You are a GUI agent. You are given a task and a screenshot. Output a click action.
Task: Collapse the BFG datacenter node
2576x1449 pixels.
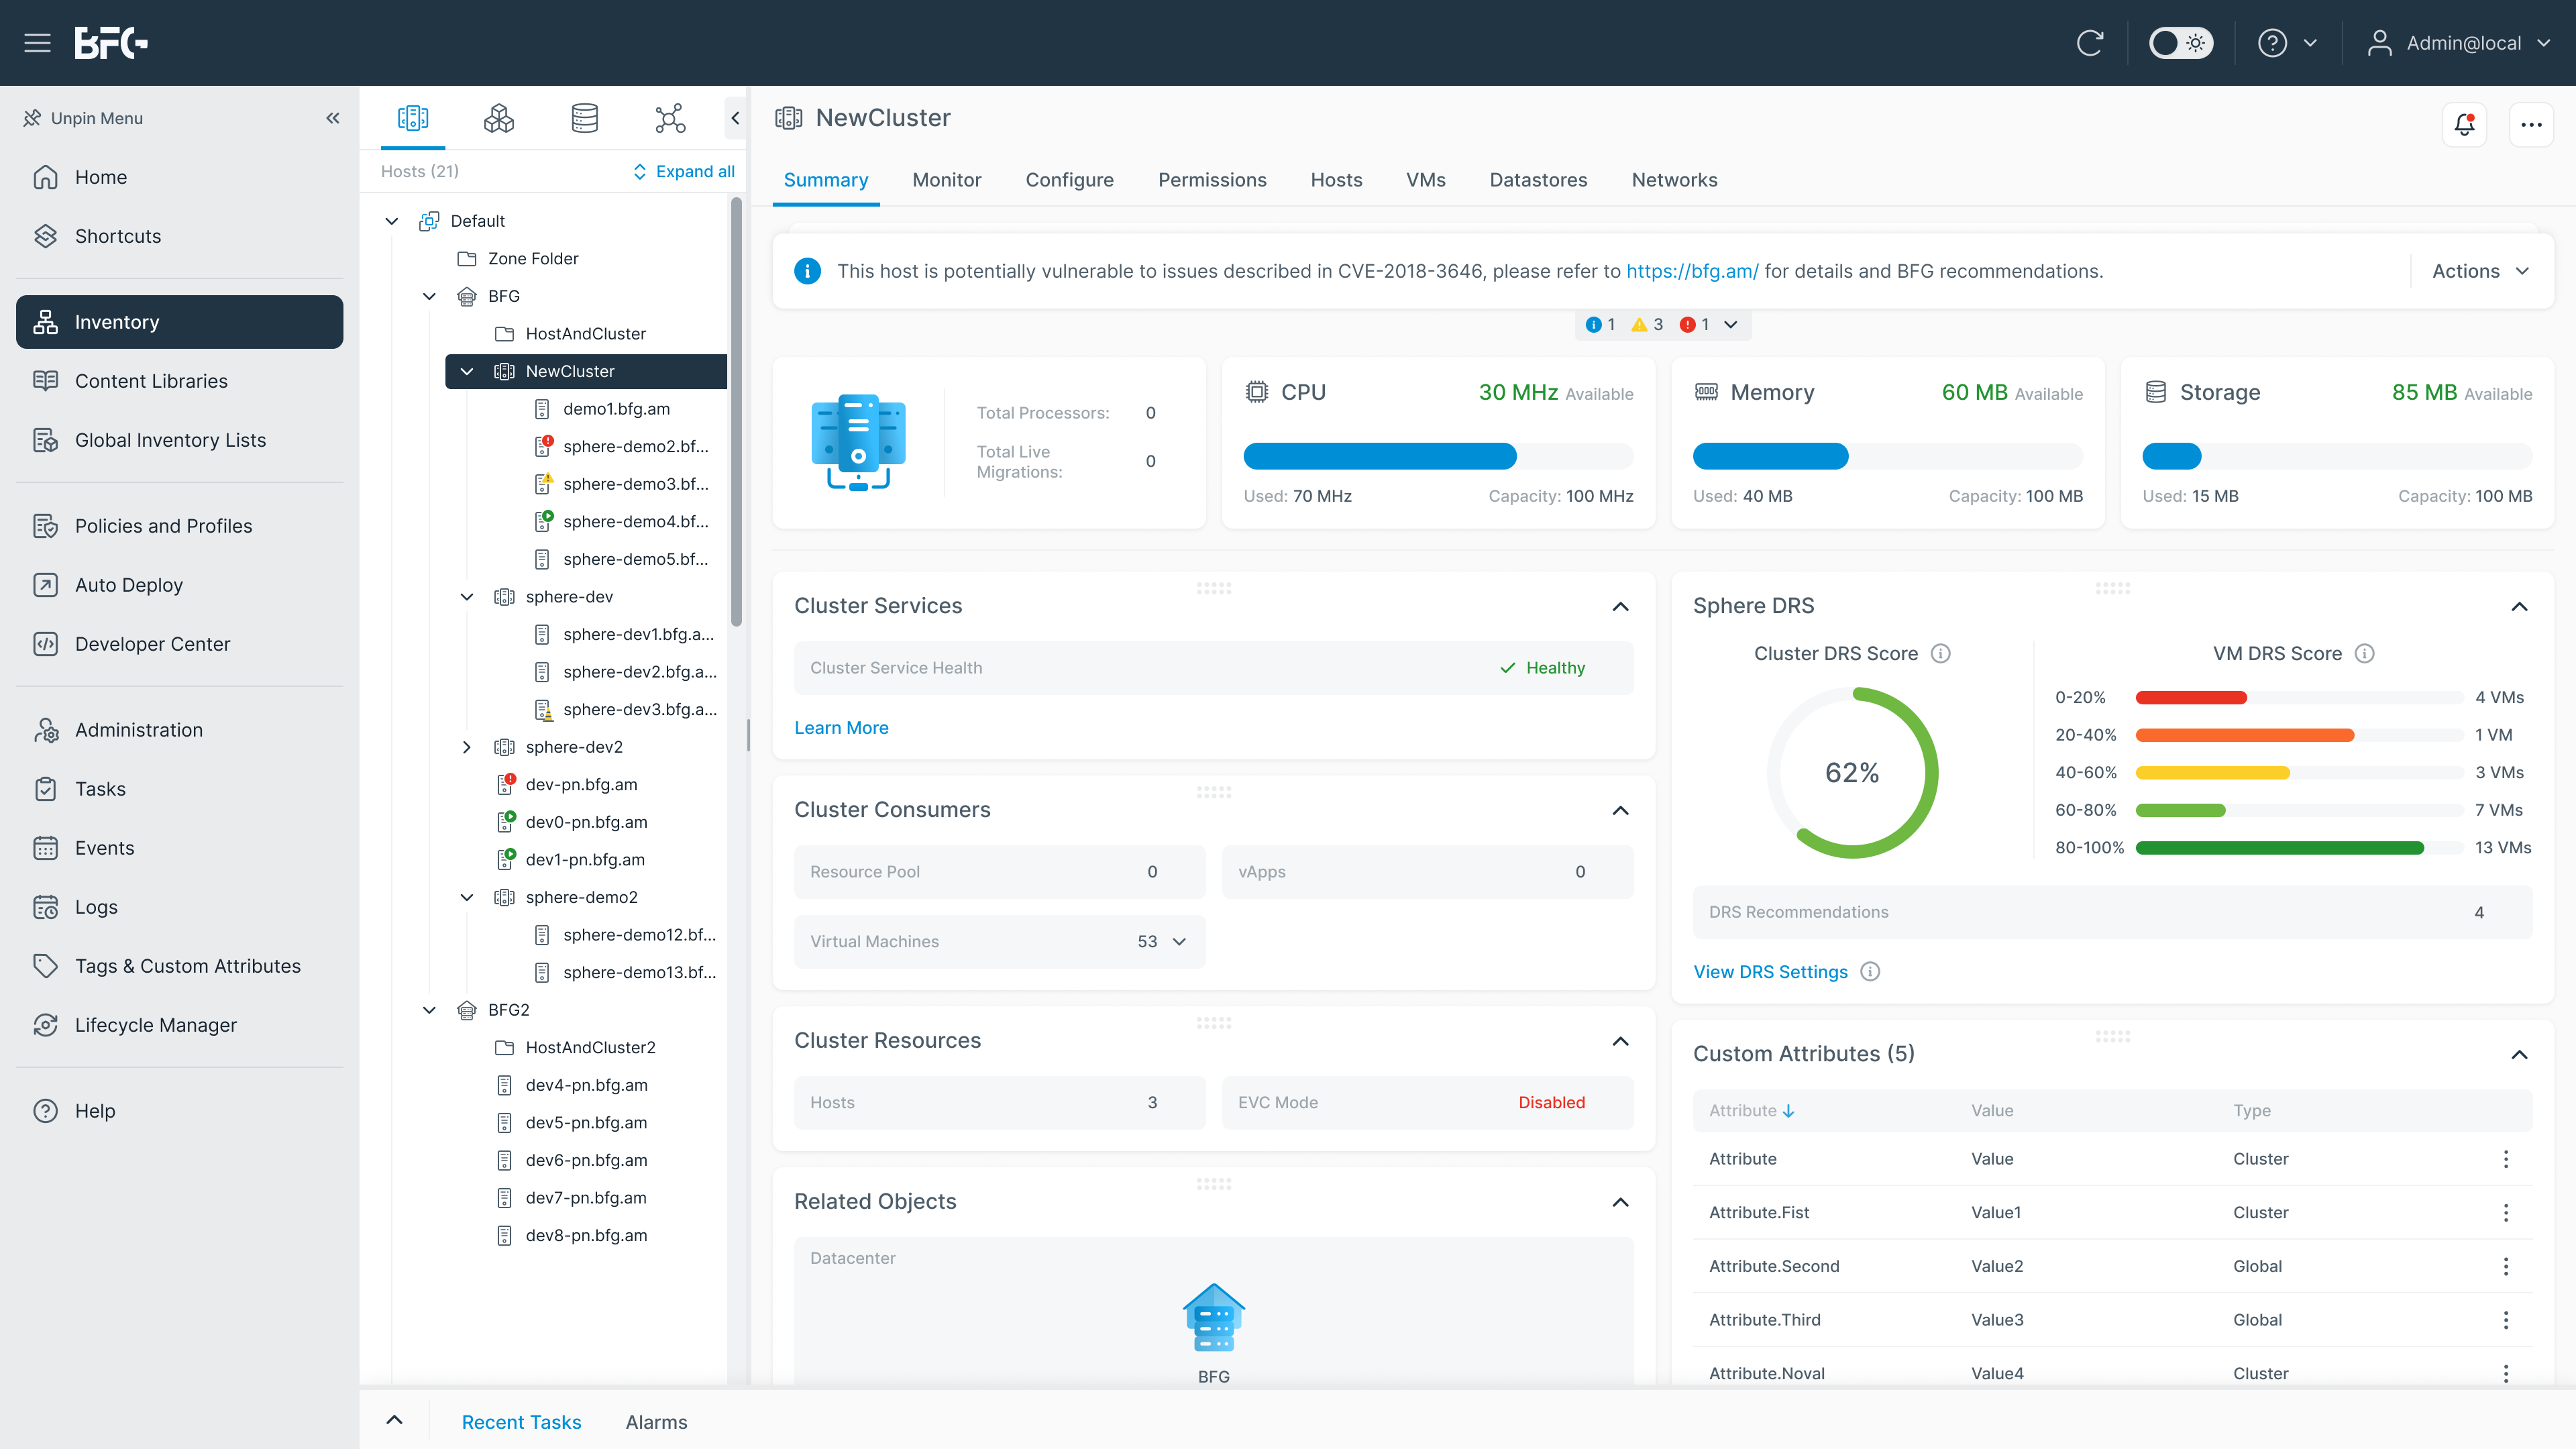429,296
